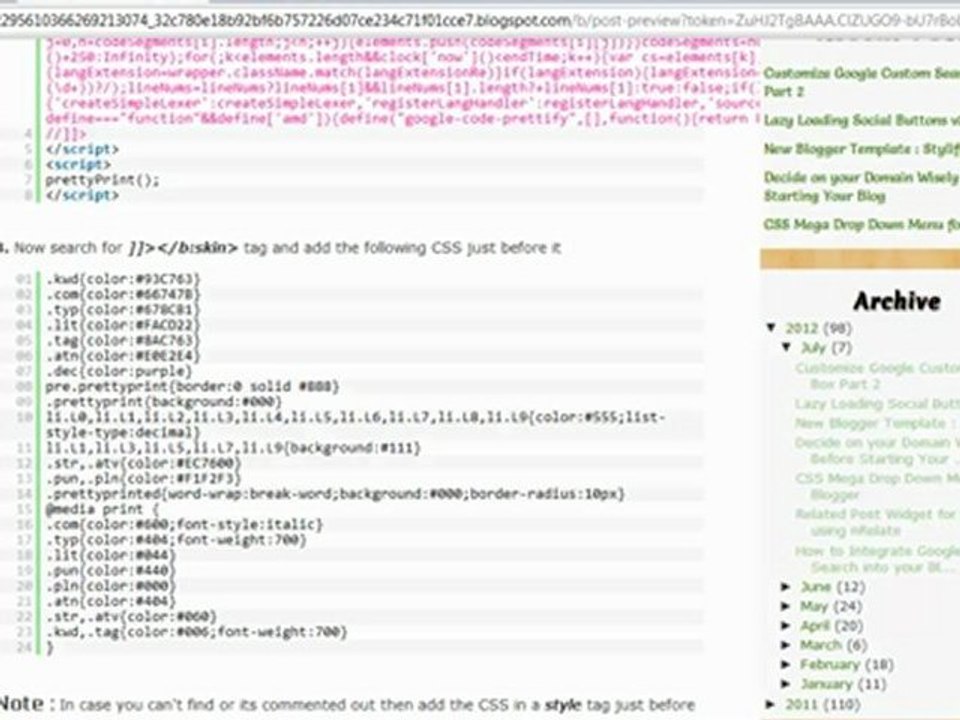Image resolution: width=960 pixels, height=720 pixels.
Task: Click code line .typ{color:#404;font-weight:700}
Action: 176,539
